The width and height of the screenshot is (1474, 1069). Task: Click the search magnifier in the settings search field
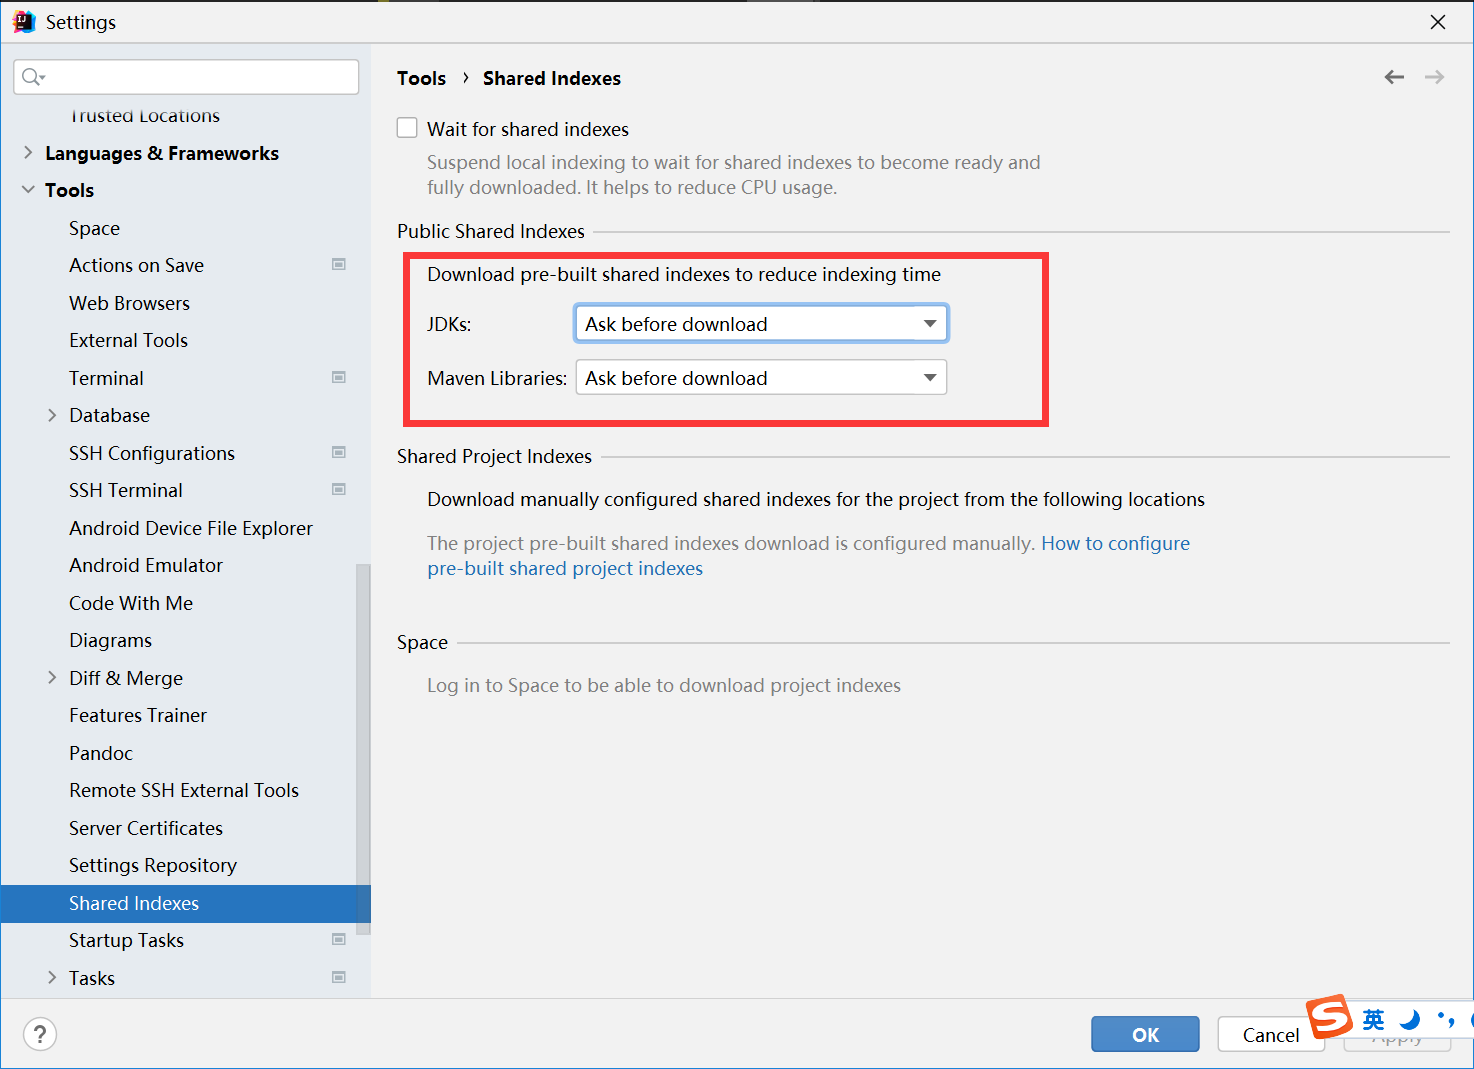point(32,76)
